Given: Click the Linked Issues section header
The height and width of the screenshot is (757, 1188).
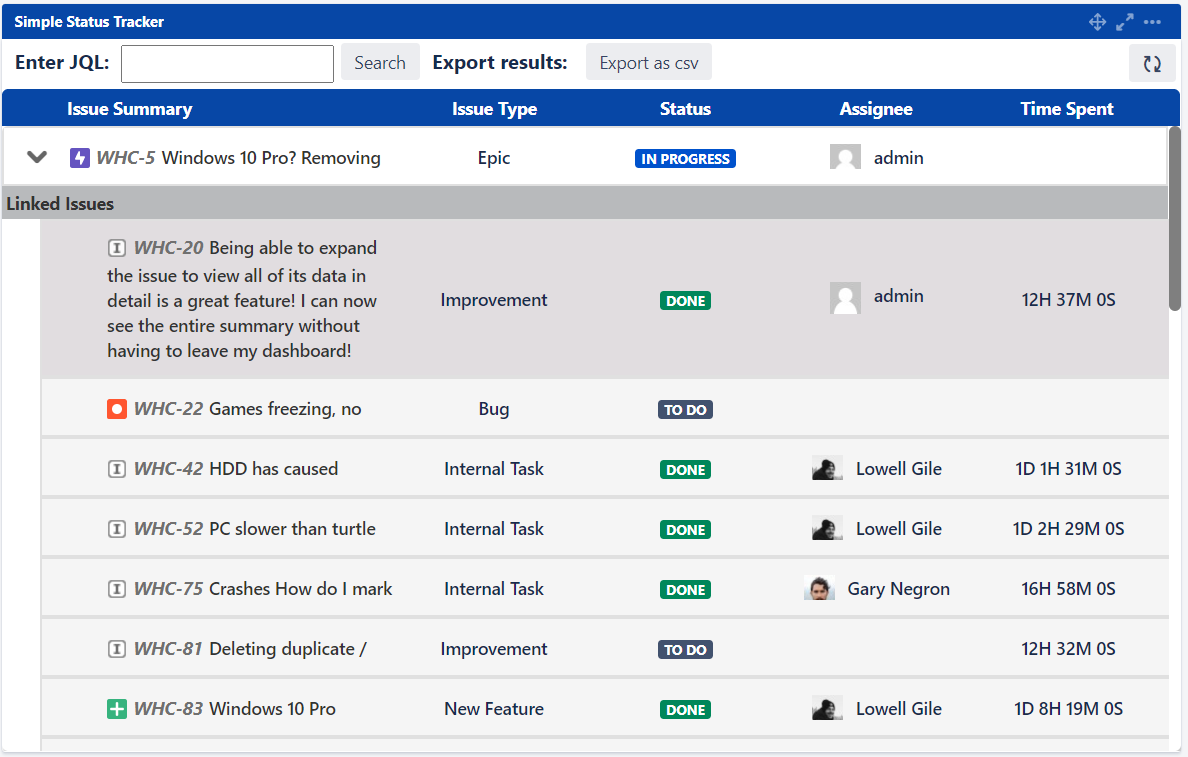Looking at the screenshot, I should (x=585, y=204).
